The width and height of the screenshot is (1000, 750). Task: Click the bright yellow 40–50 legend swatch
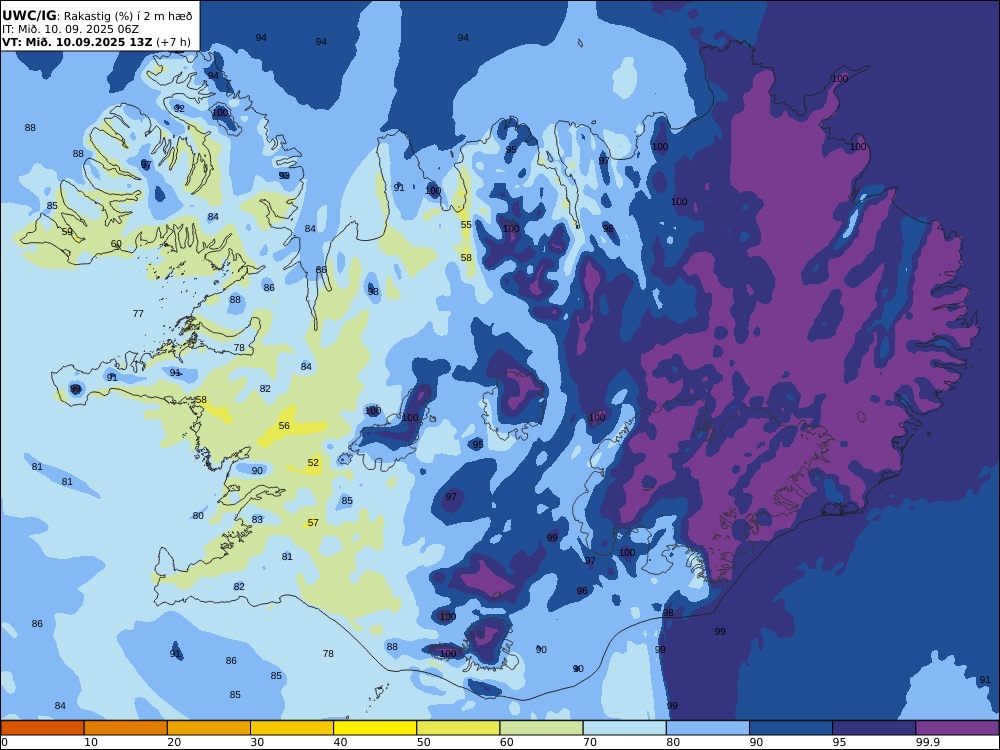(x=375, y=728)
